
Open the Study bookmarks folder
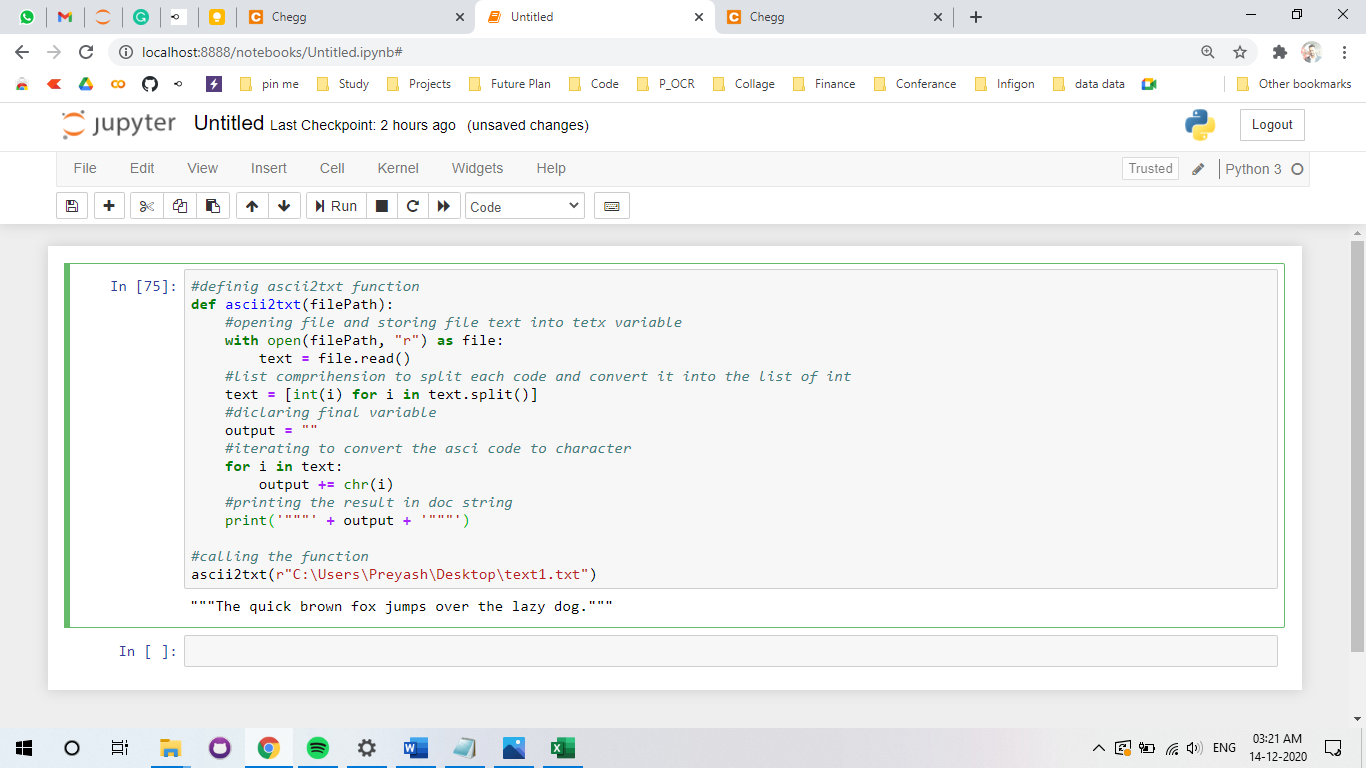(x=342, y=84)
